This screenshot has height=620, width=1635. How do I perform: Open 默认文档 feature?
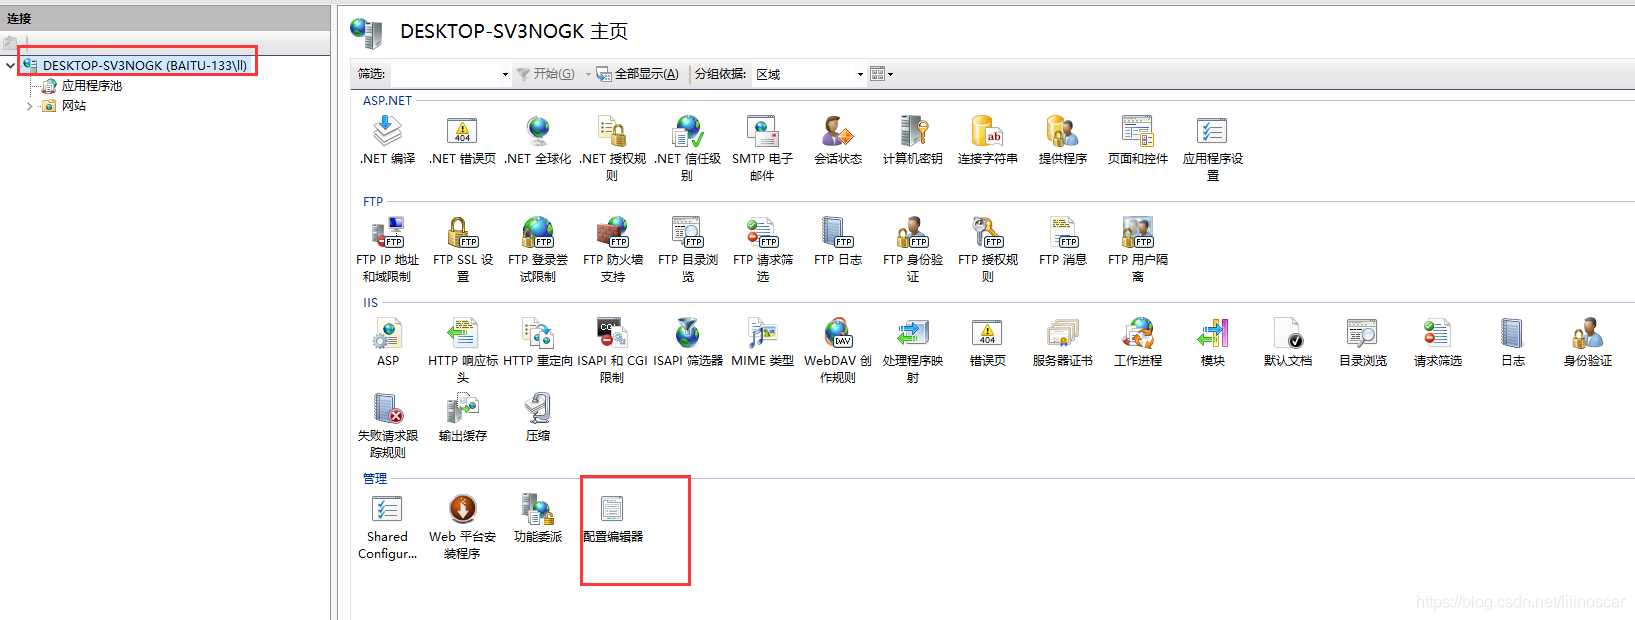1288,342
